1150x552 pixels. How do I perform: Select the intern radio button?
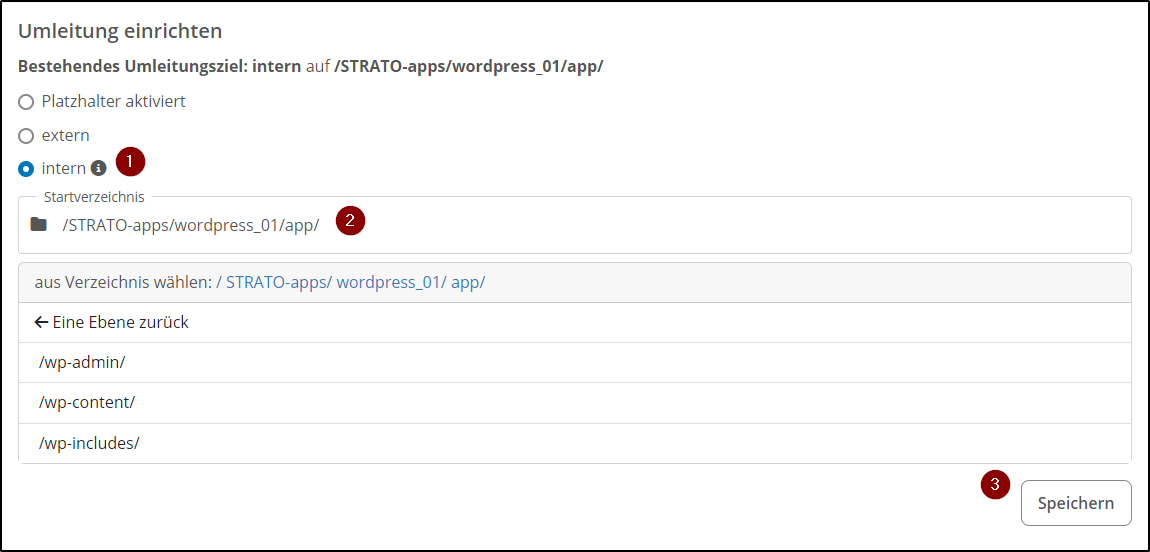coord(27,169)
